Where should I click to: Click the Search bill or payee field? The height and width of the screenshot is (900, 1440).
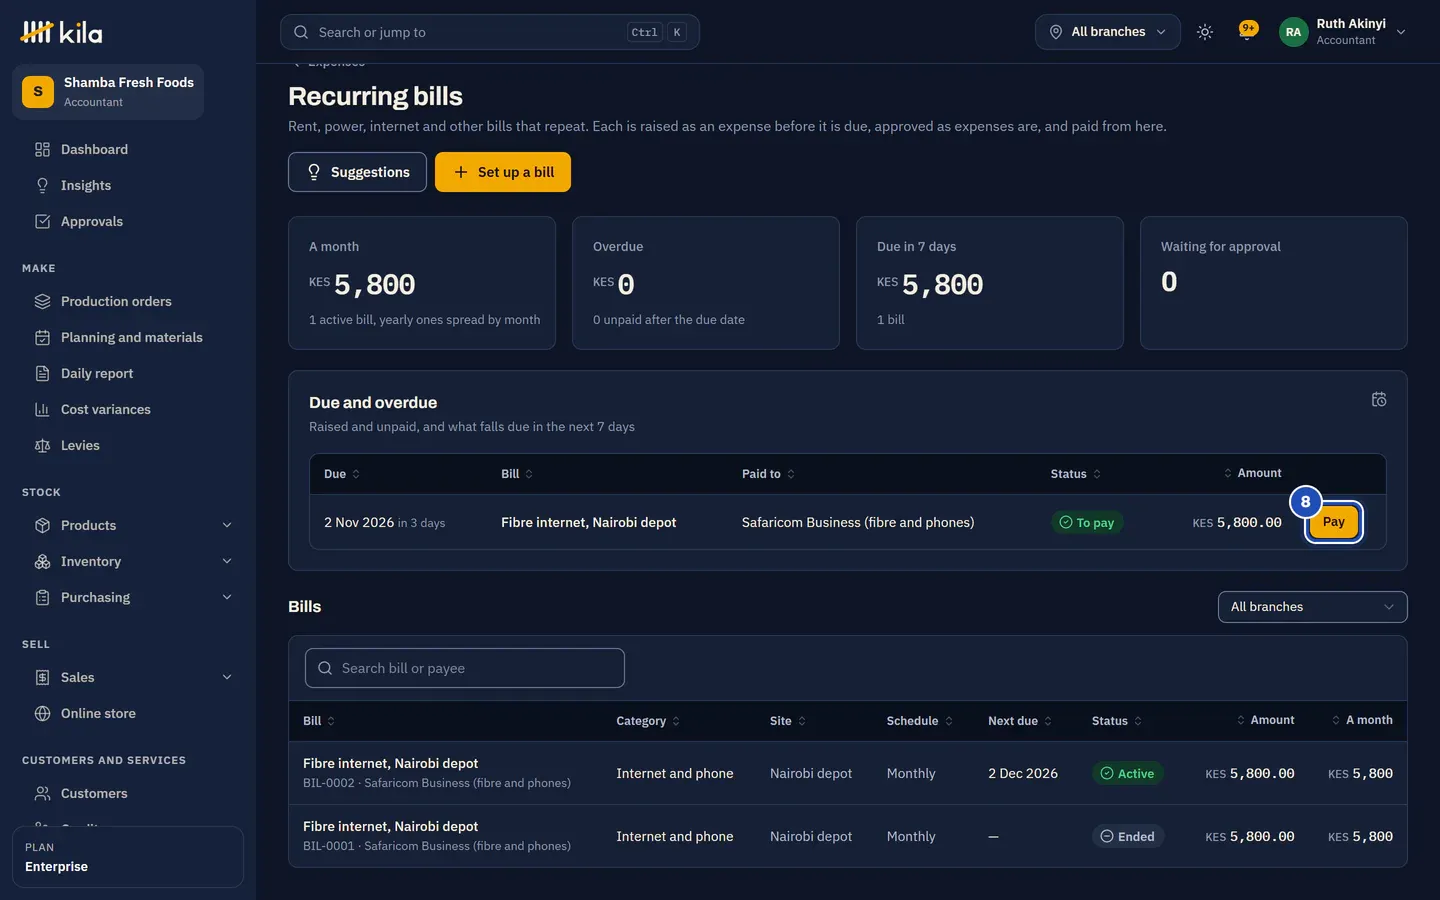tap(465, 668)
